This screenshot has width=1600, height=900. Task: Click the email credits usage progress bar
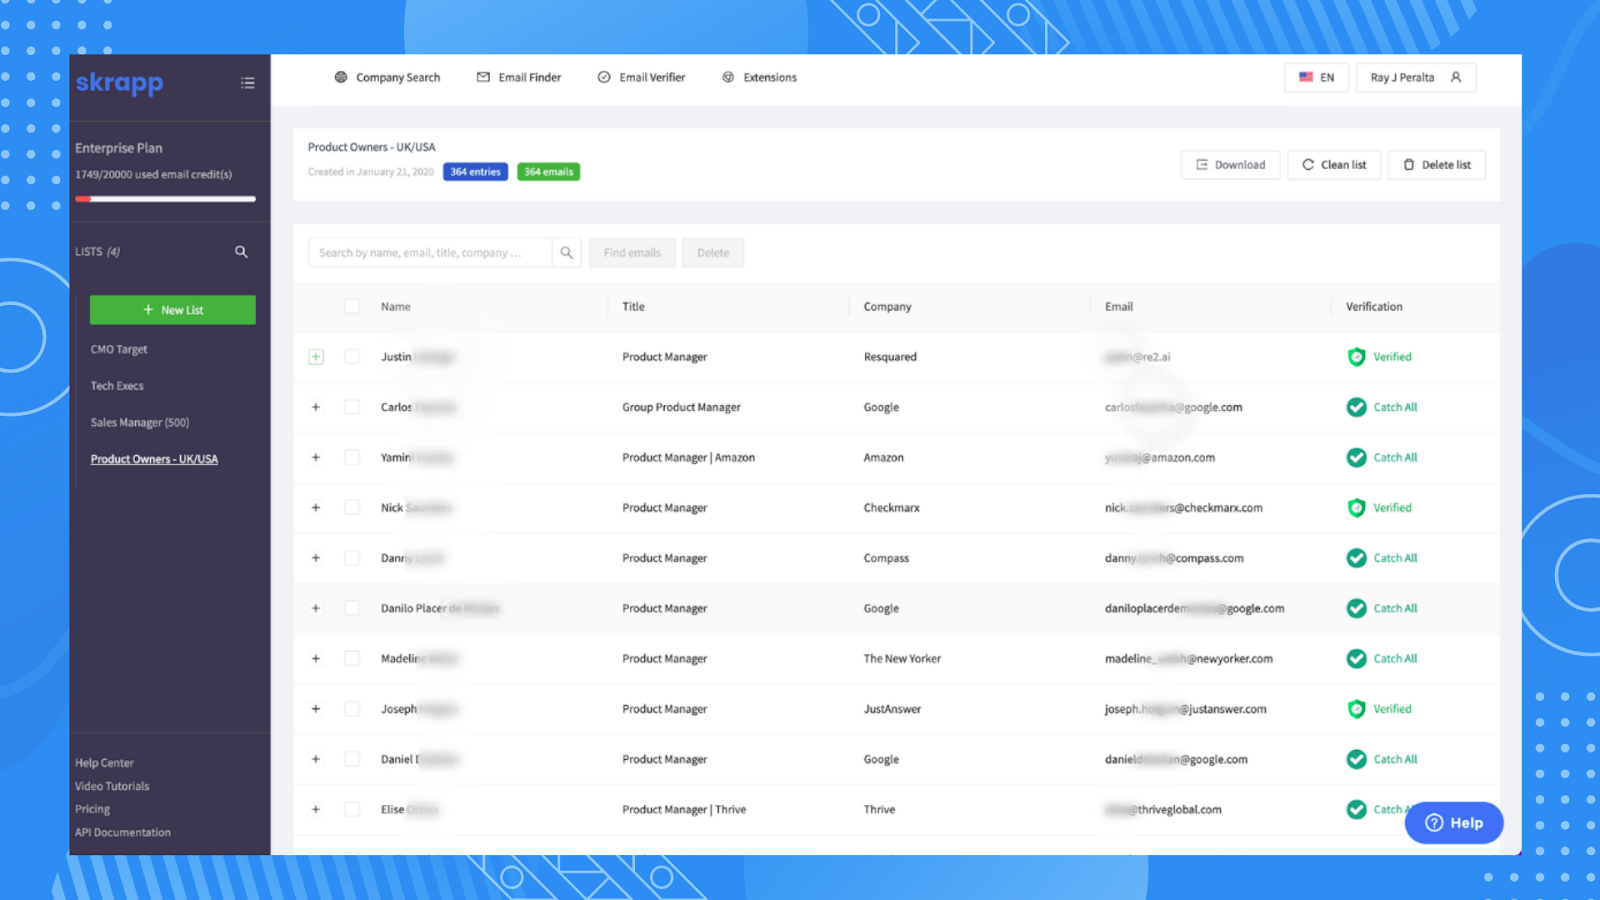(165, 199)
